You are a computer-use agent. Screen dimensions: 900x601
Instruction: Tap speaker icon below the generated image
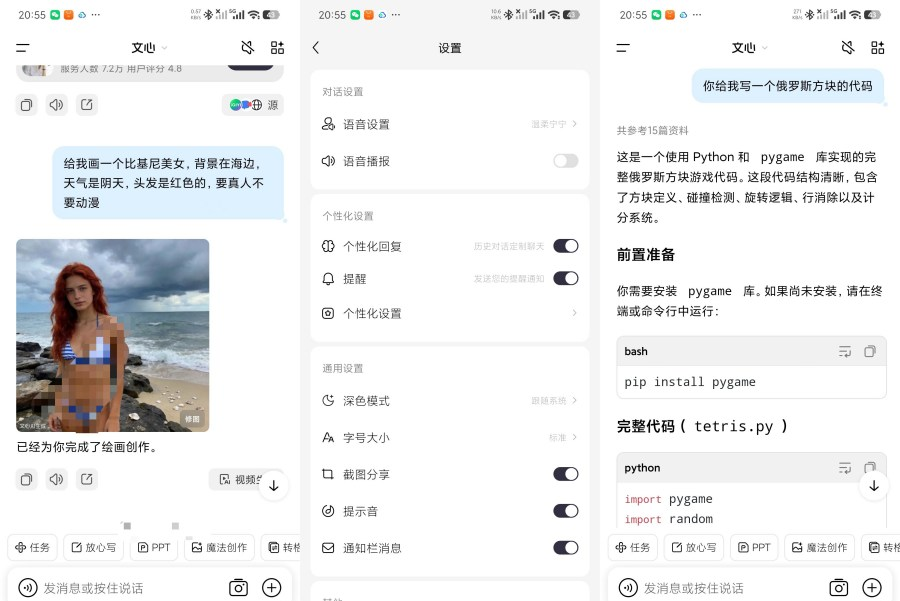point(56,479)
